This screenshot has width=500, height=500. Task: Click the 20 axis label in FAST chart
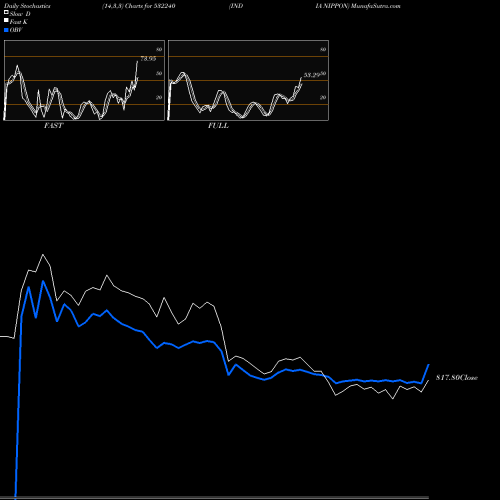click(x=159, y=97)
